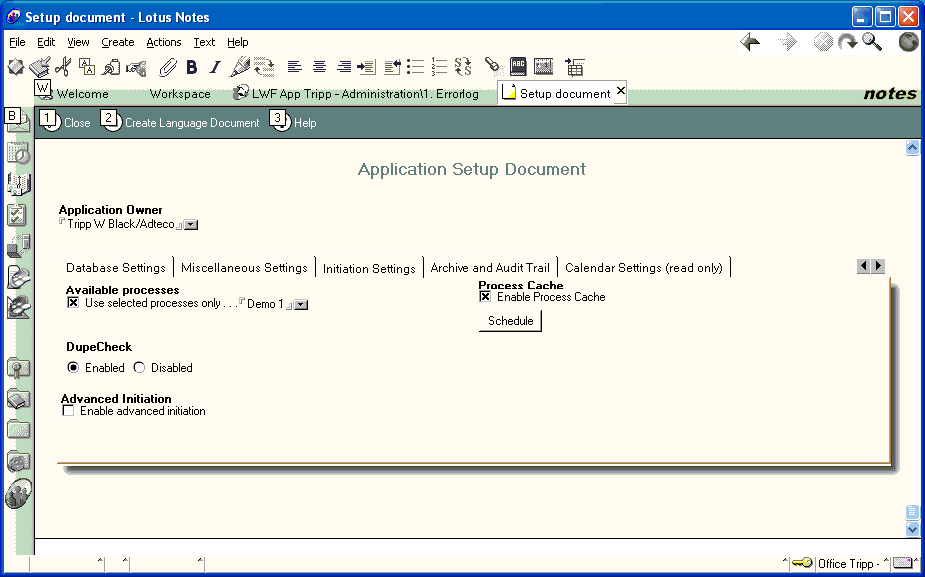Center-align text using toolbar icon
Image resolution: width=925 pixels, height=577 pixels.
pos(319,67)
